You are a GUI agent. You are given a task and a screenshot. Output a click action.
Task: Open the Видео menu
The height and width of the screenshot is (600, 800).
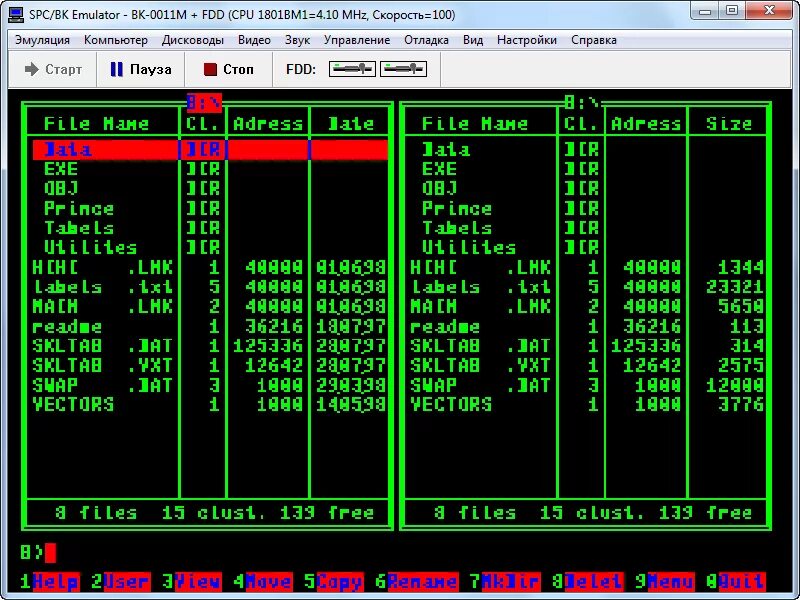[254, 40]
